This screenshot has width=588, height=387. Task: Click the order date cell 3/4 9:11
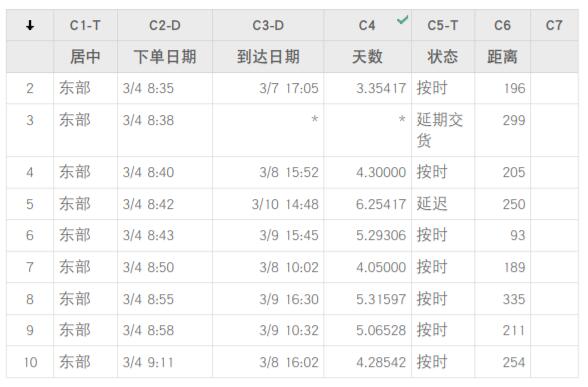tap(165, 362)
